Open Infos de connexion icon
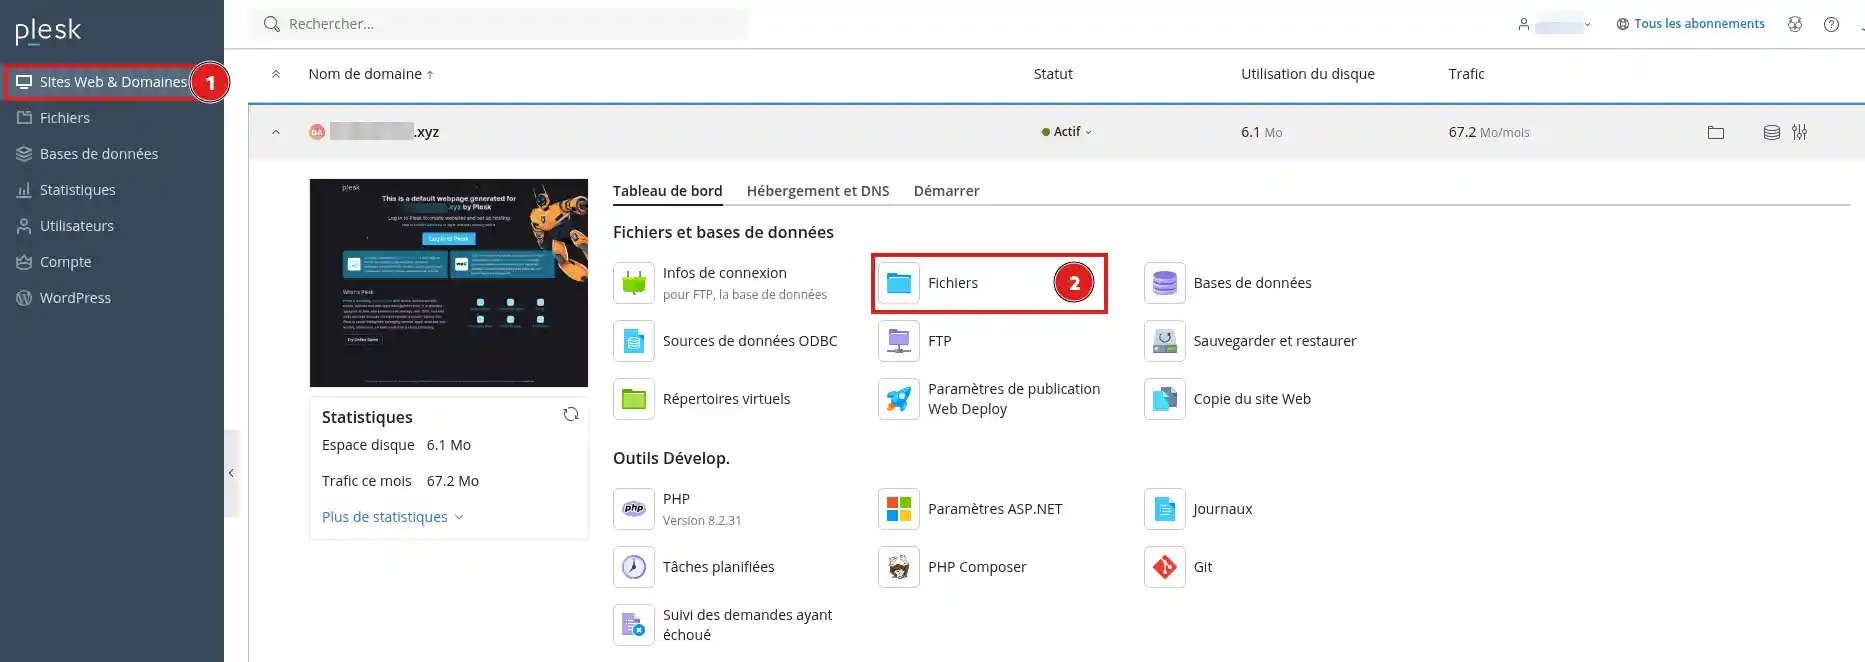Image resolution: width=1865 pixels, height=662 pixels. coord(634,283)
